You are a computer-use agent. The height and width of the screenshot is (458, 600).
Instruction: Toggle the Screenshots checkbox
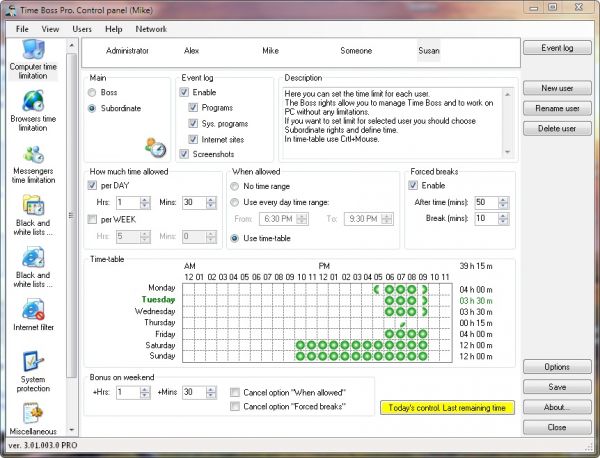184,154
